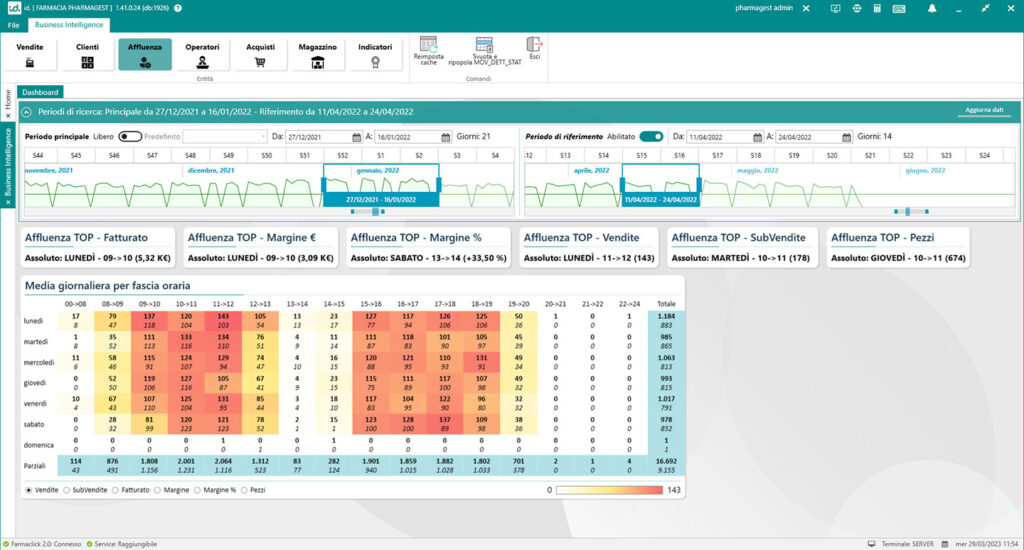Select the Margine % radio button
This screenshot has height=550, width=1024.
198,490
